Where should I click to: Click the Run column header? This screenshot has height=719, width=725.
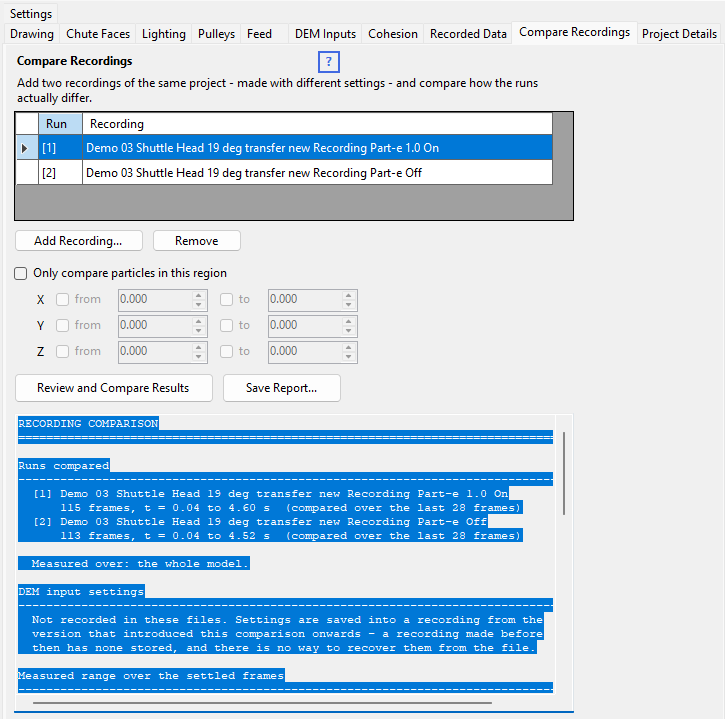click(60, 124)
